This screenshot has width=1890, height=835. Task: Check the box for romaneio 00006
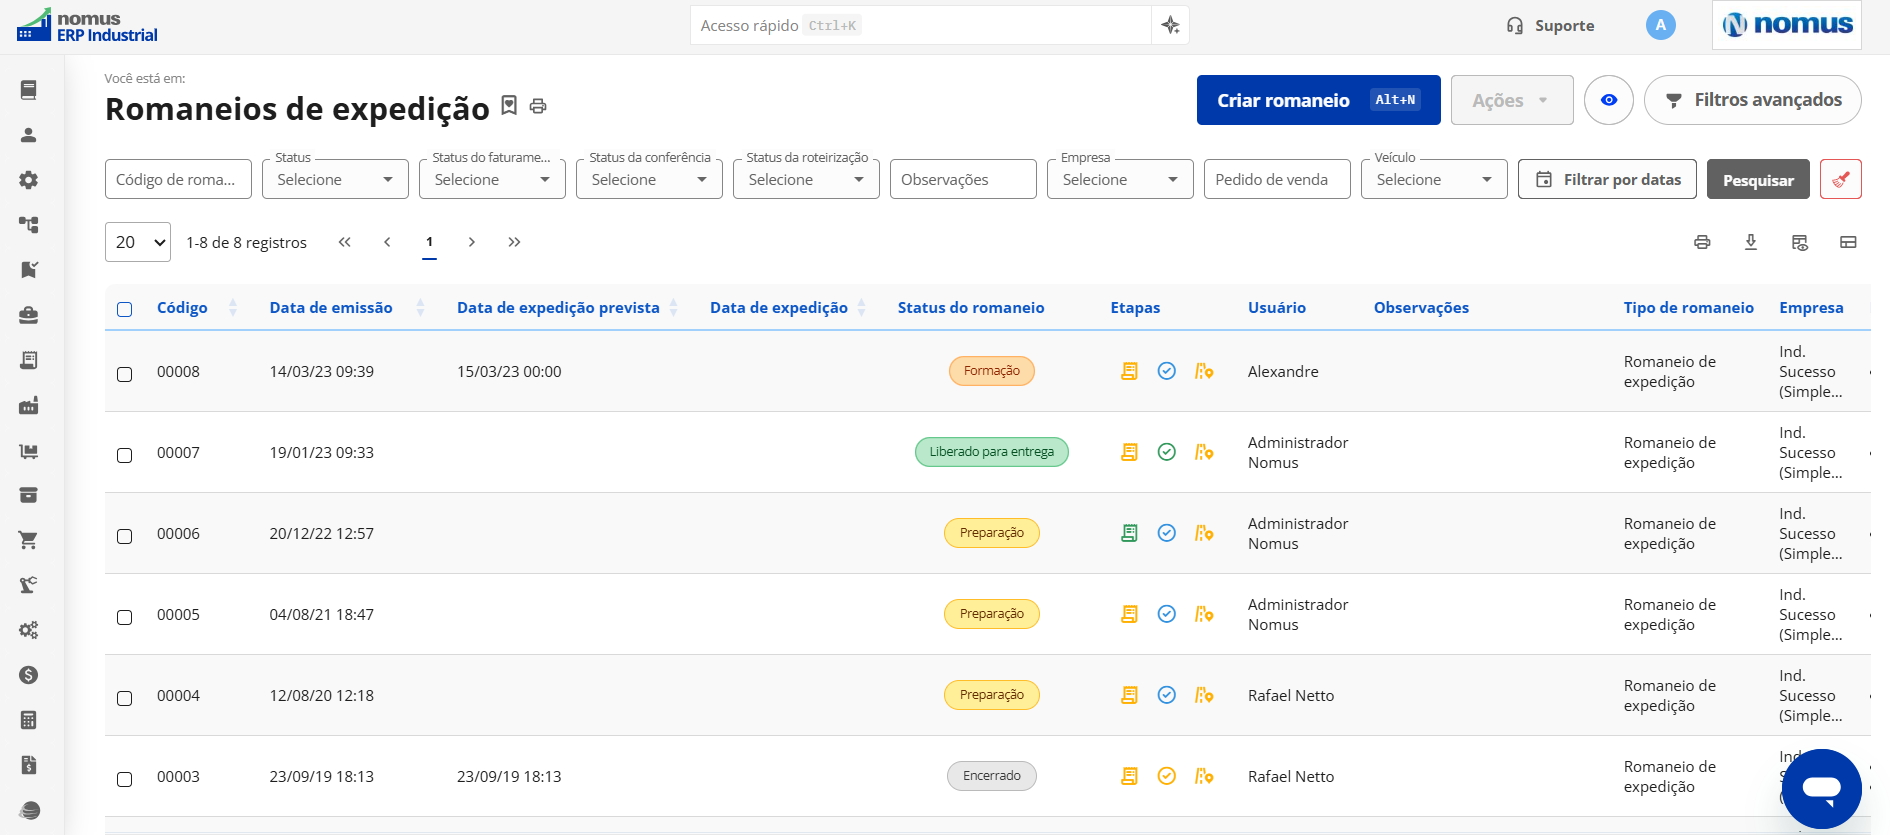[125, 536]
